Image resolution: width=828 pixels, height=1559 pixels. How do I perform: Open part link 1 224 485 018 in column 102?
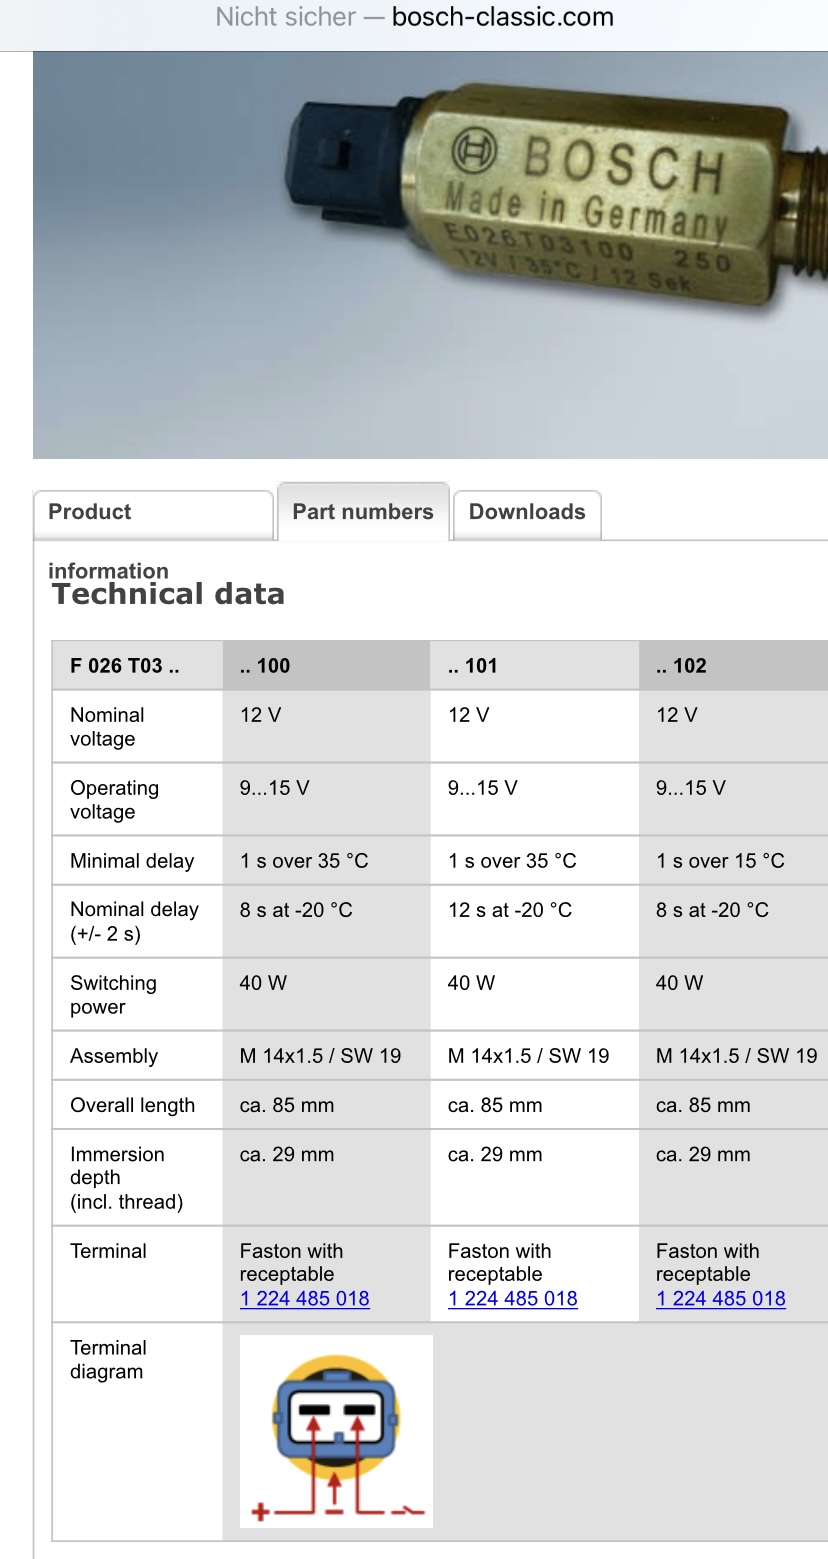(x=721, y=1298)
